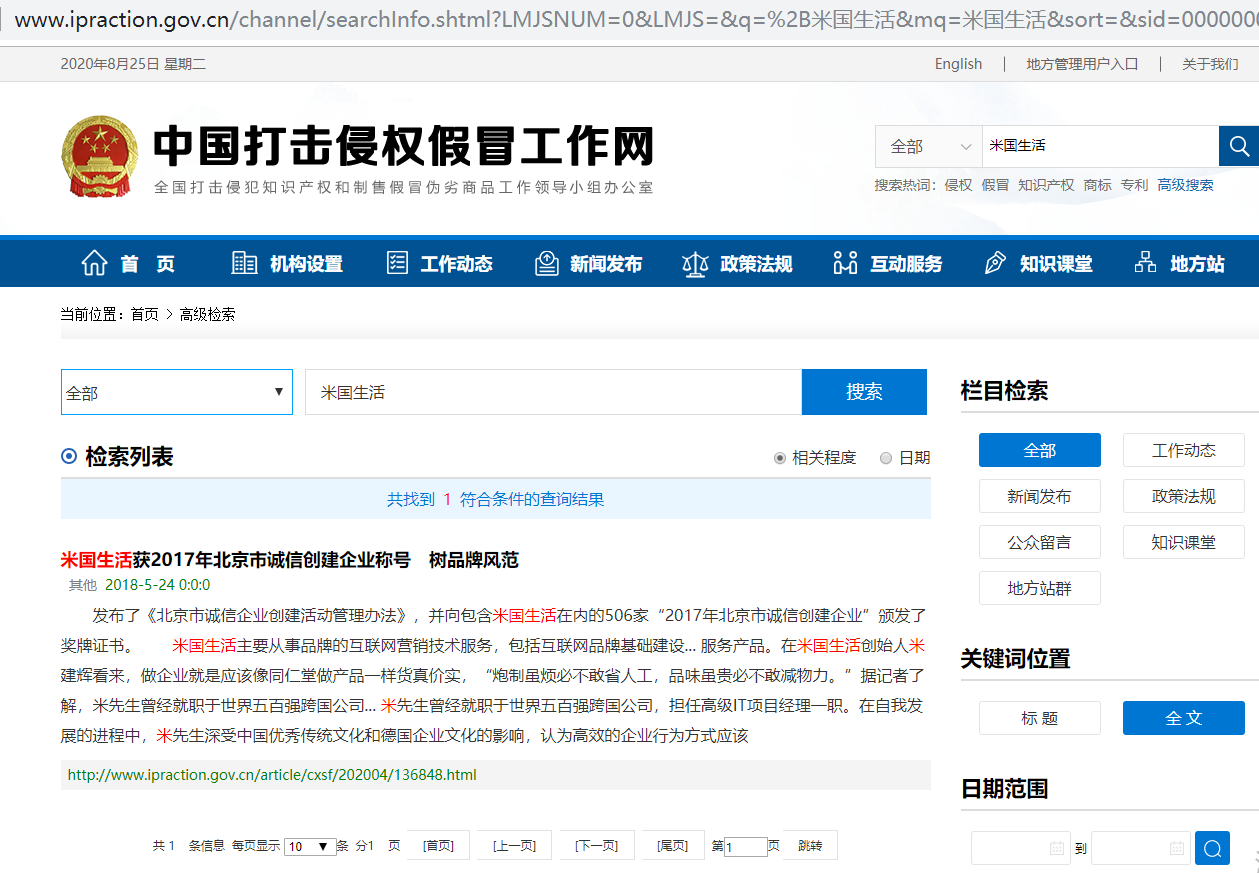Click the date range search magnifier button
The image size is (1259, 873).
(1212, 848)
